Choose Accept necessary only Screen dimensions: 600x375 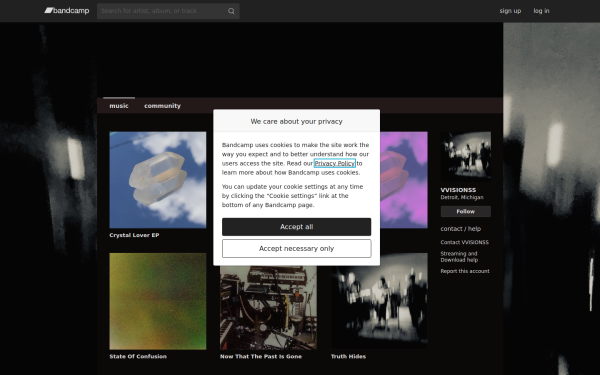(x=297, y=249)
